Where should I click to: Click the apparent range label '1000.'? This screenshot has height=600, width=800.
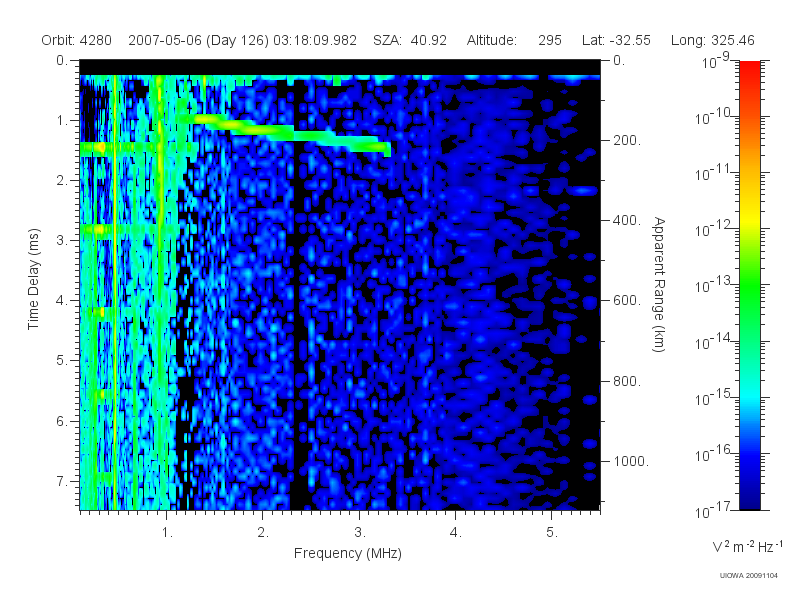[631, 461]
